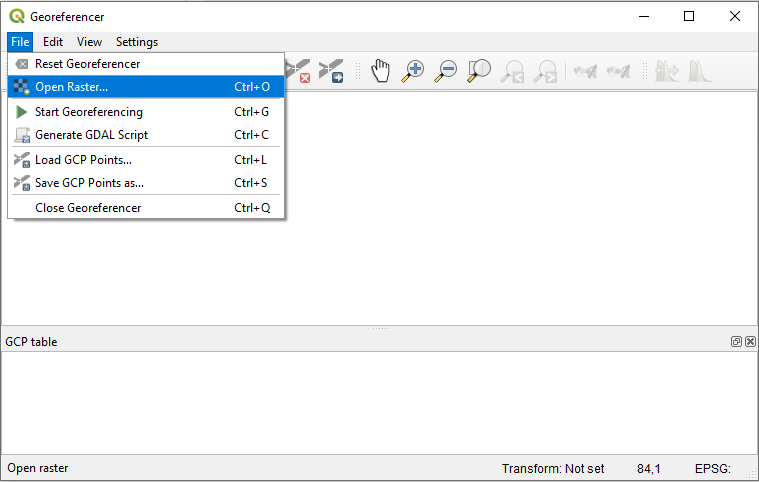Click the Zoom Out magnifier icon
759x482 pixels.
tap(446, 71)
